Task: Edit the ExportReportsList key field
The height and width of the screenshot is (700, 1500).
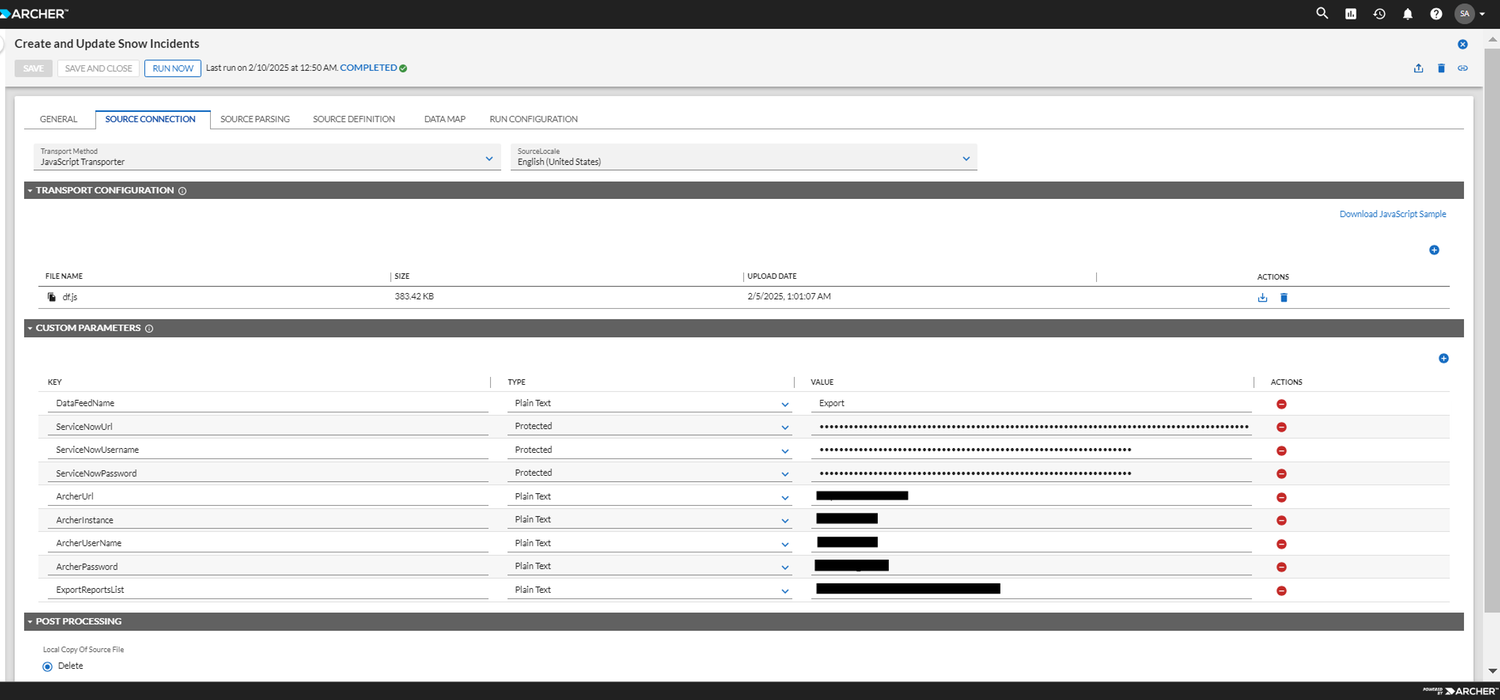Action: click(x=268, y=590)
